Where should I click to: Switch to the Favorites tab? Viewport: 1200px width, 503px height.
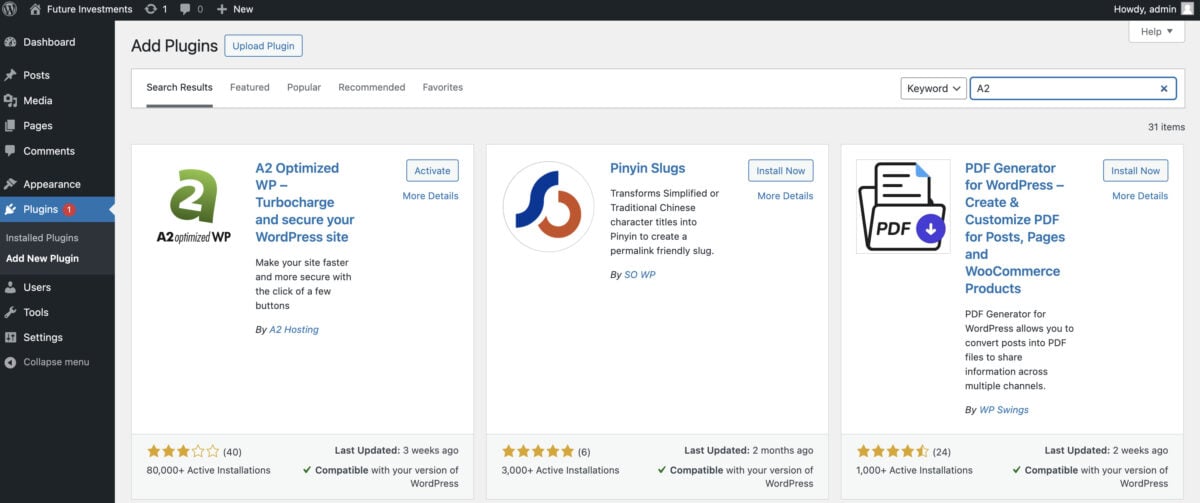point(443,88)
